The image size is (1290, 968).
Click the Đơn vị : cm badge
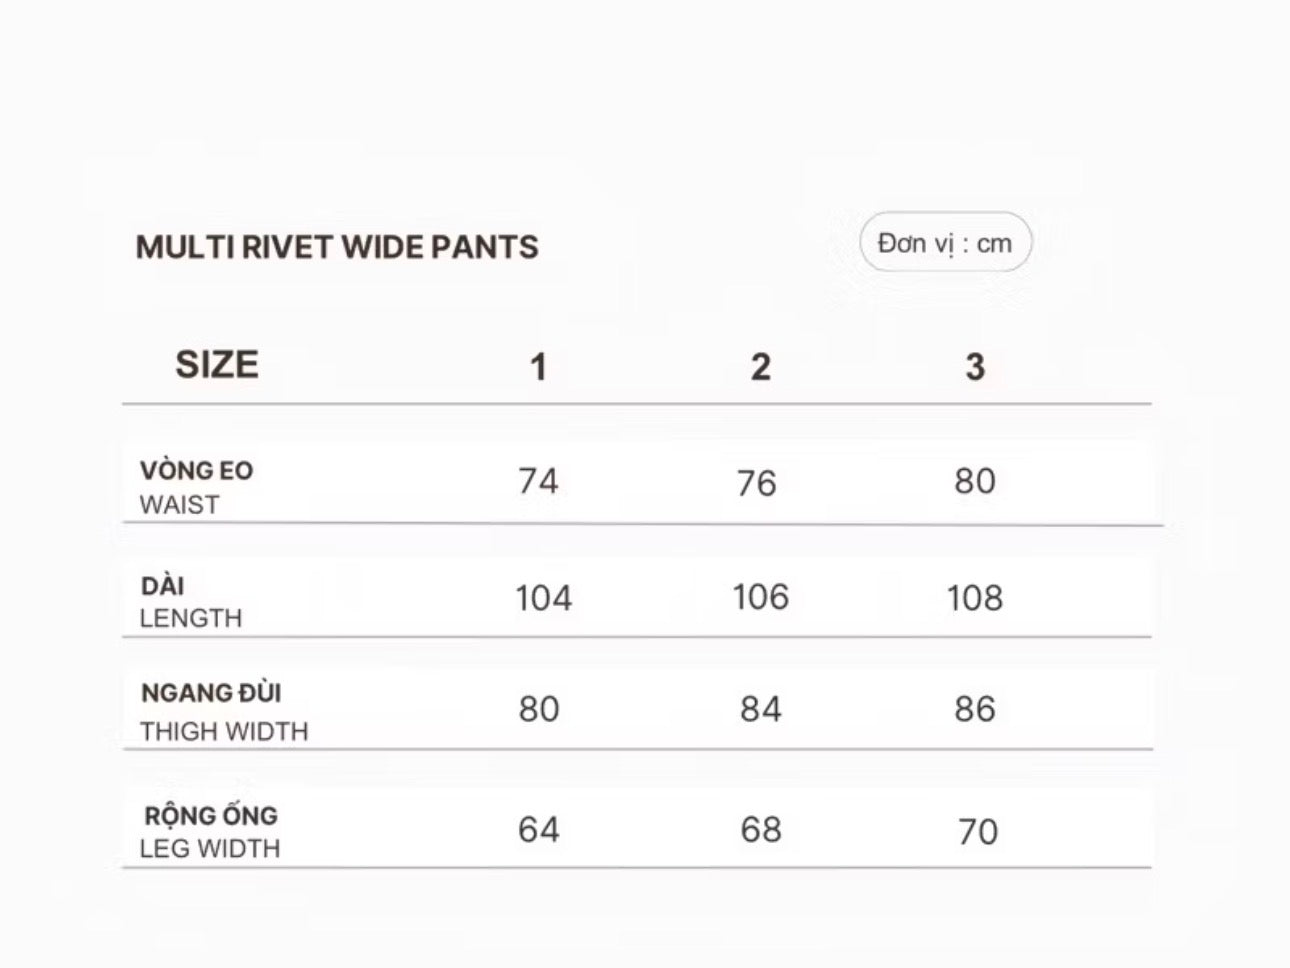pyautogui.click(x=945, y=242)
